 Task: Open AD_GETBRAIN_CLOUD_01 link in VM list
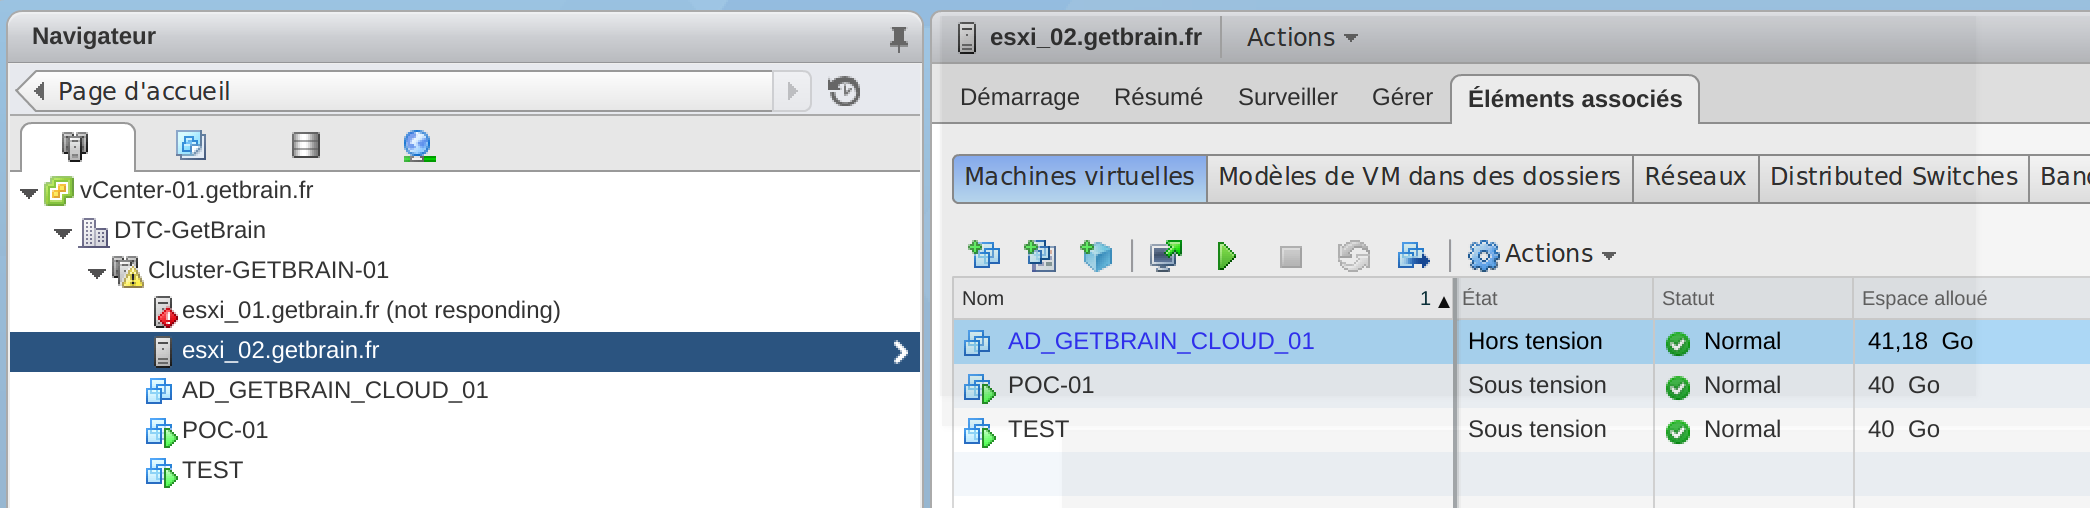1160,341
